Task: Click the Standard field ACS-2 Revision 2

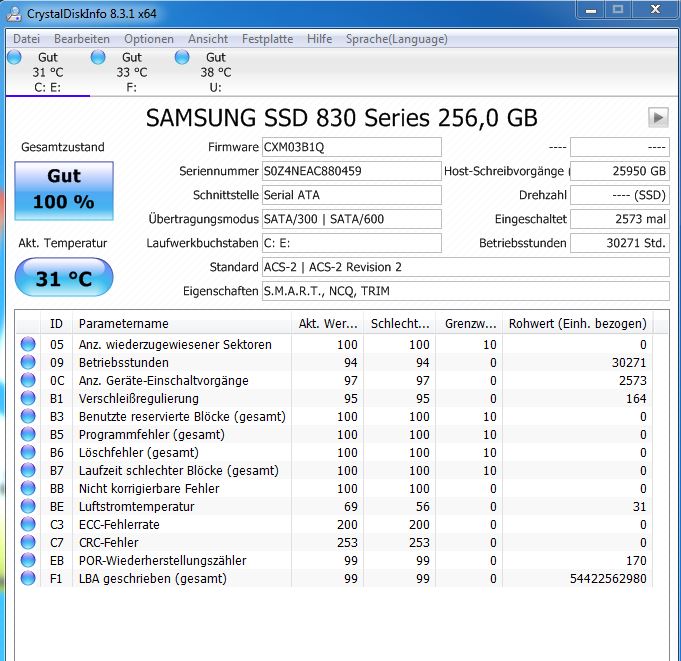Action: pyautogui.click(x=466, y=267)
